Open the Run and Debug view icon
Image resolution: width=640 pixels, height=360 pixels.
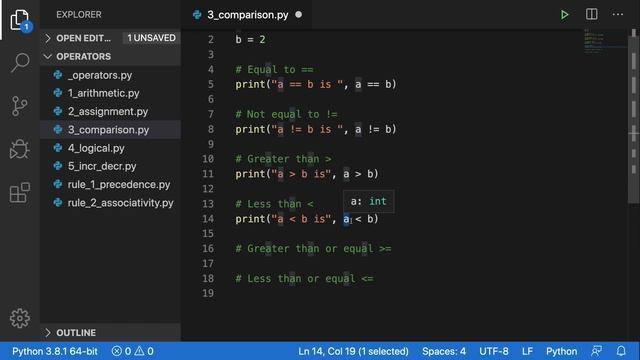(20, 149)
